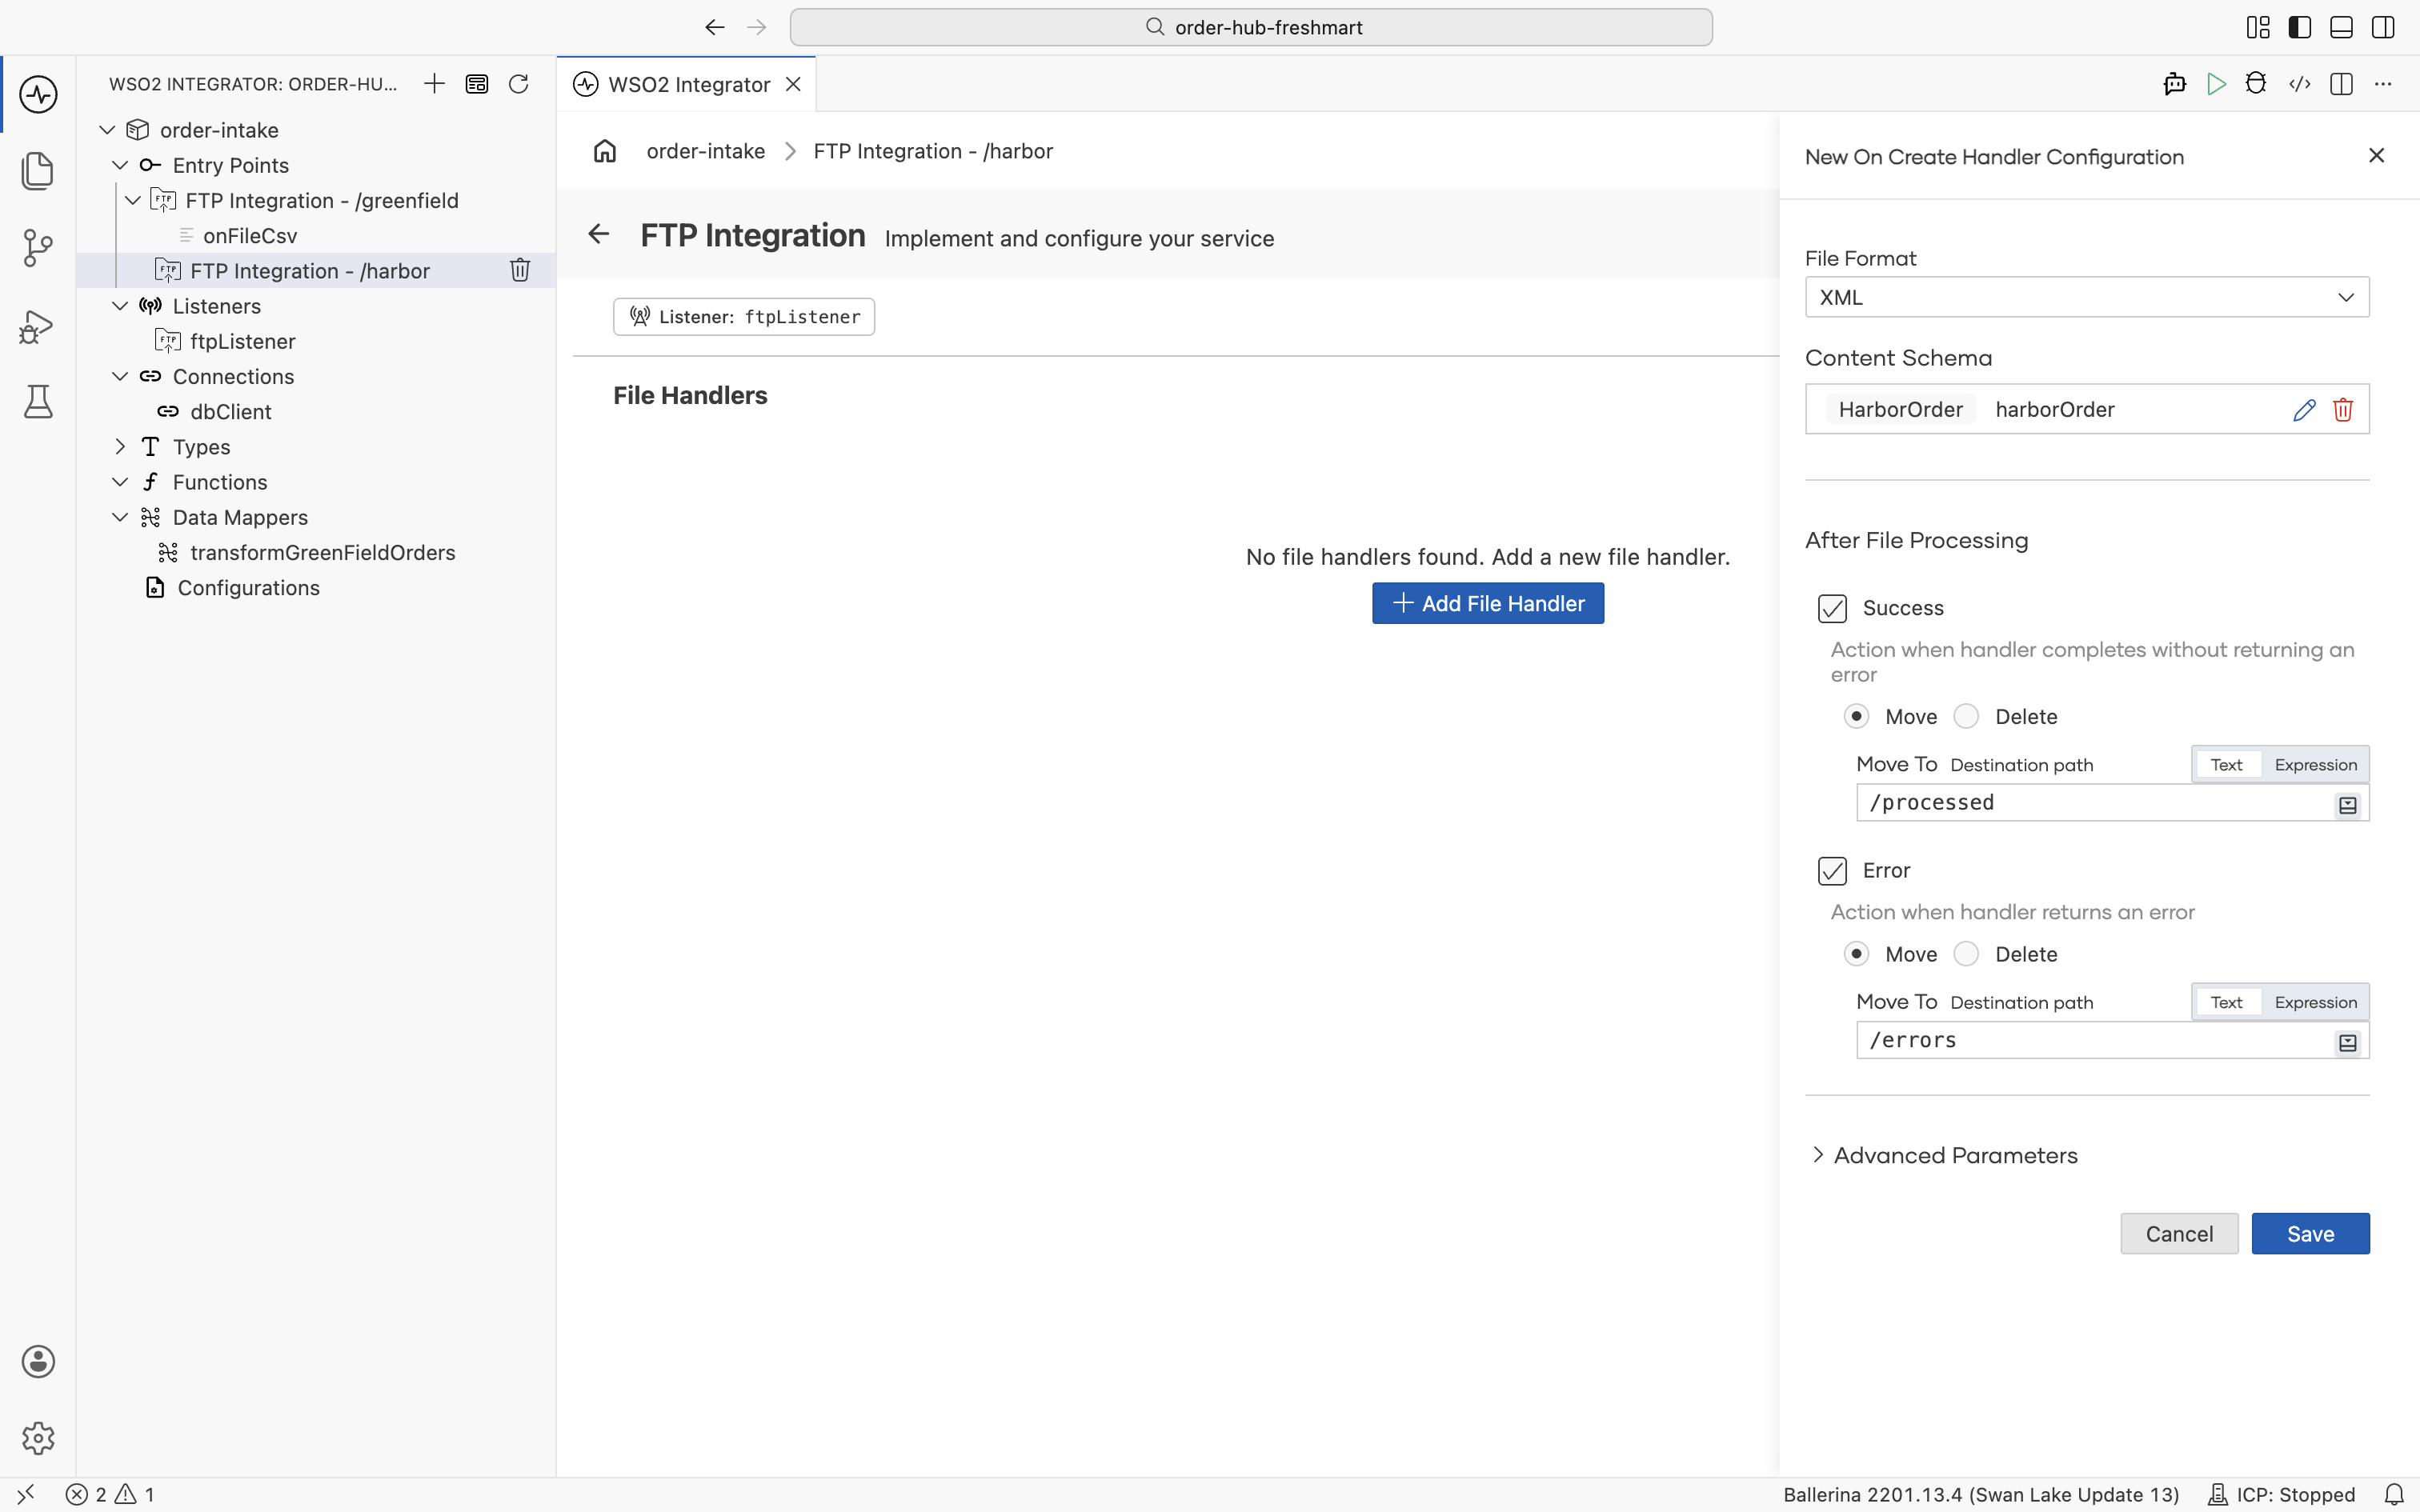Viewport: 2420px width, 1512px height.
Task: Click order-intake in the breadcrumb
Action: tap(706, 151)
